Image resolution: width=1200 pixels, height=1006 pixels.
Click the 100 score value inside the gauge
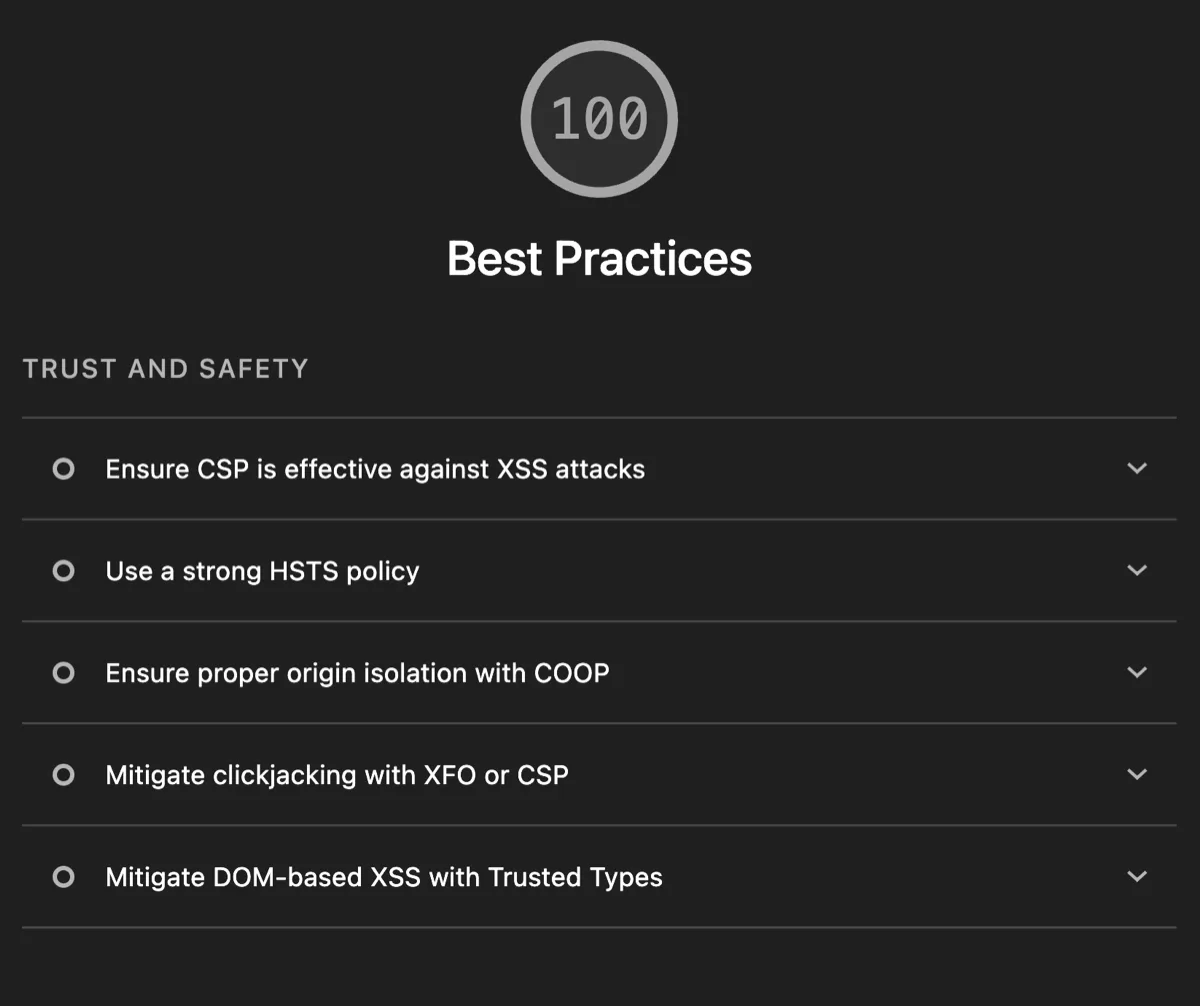tap(599, 117)
